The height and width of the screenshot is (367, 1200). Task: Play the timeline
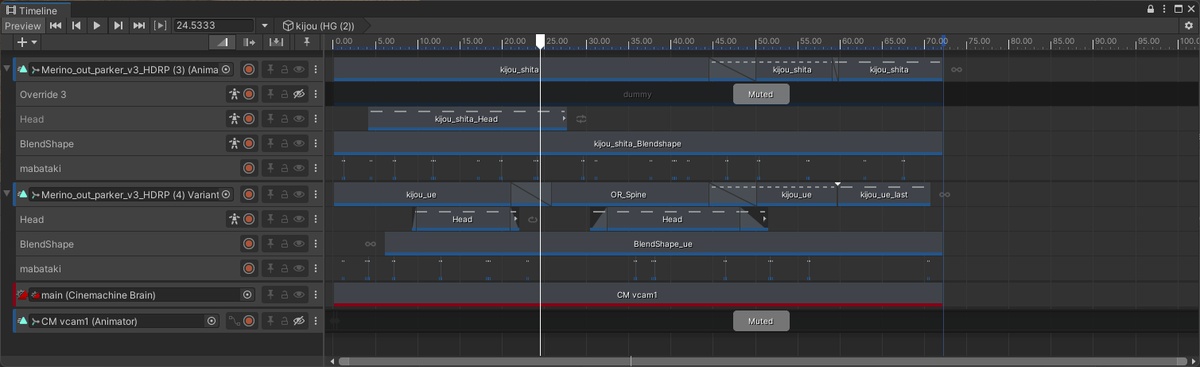97,25
